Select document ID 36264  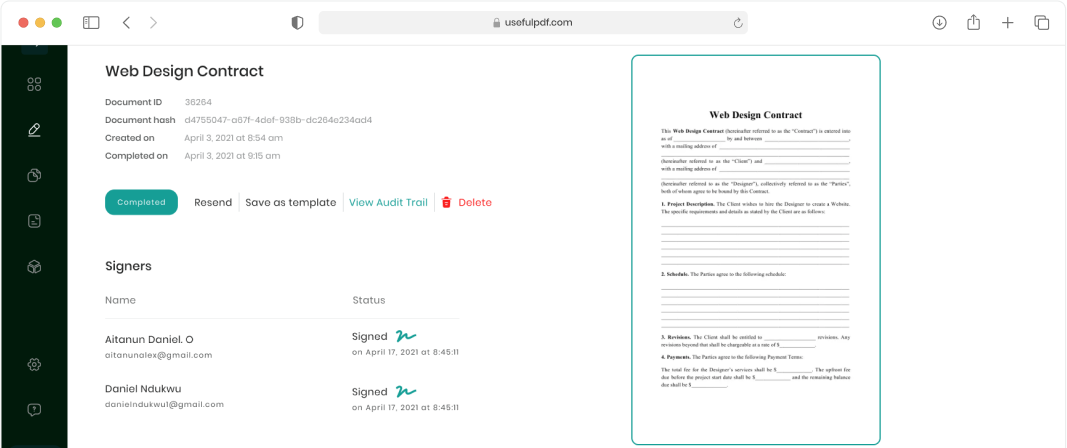pyautogui.click(x=199, y=102)
